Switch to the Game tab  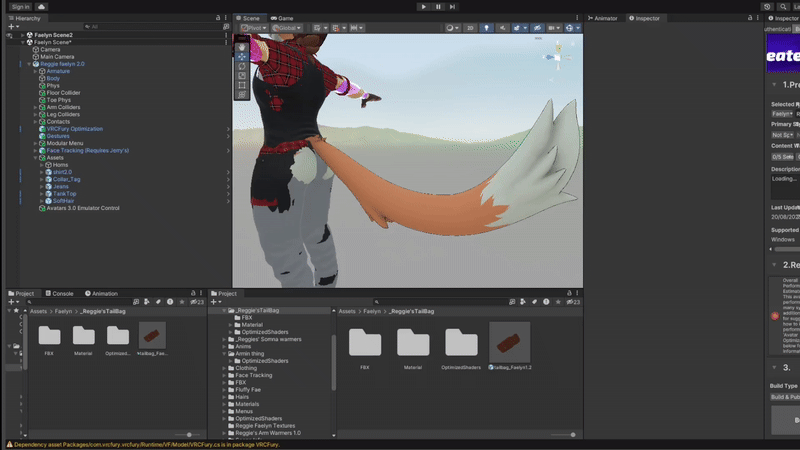click(282, 18)
